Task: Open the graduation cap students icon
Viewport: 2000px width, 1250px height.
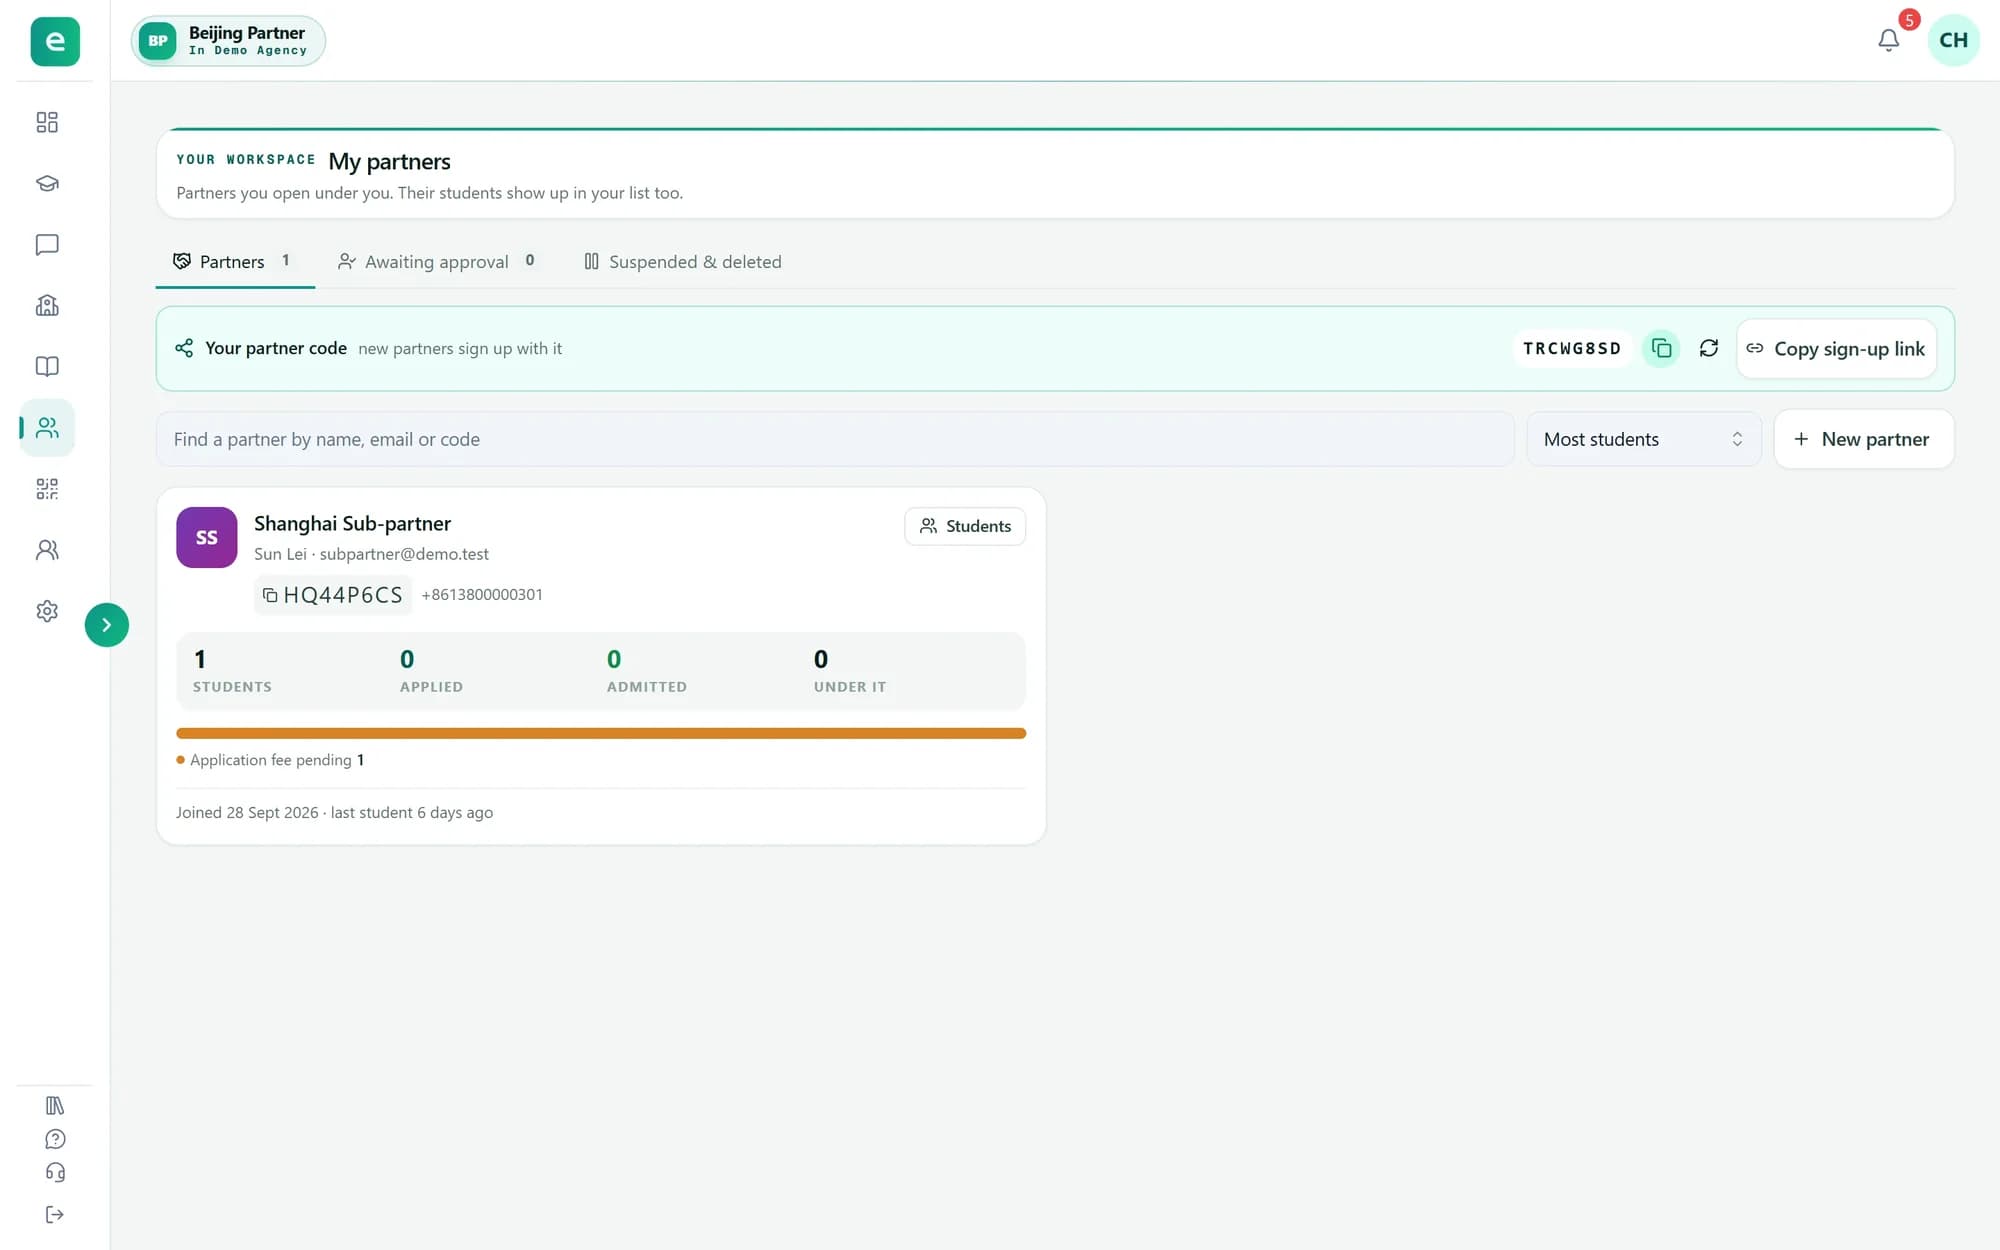Action: pyautogui.click(x=47, y=183)
